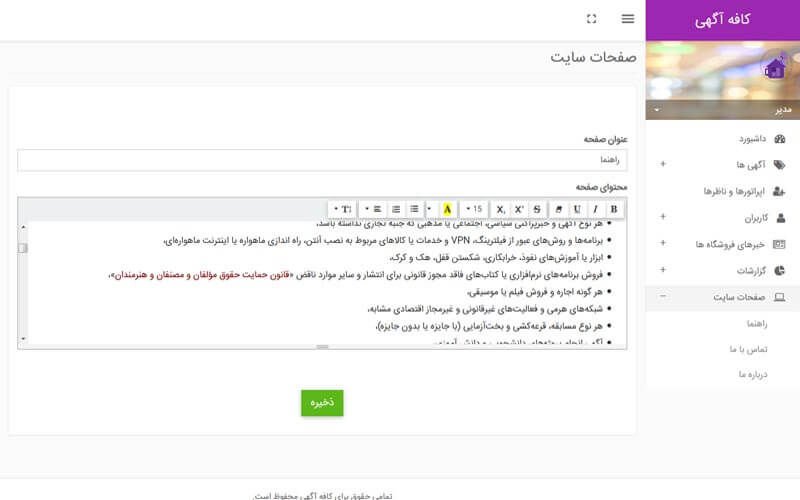
Task: Click the home avatar icon in sidebar
Action: pos(774,68)
